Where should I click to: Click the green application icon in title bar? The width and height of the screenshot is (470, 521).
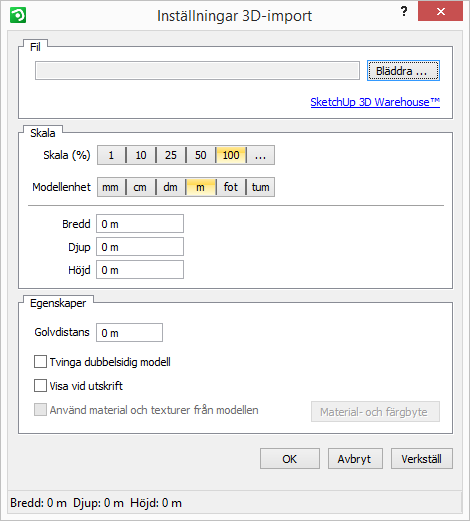(18, 16)
